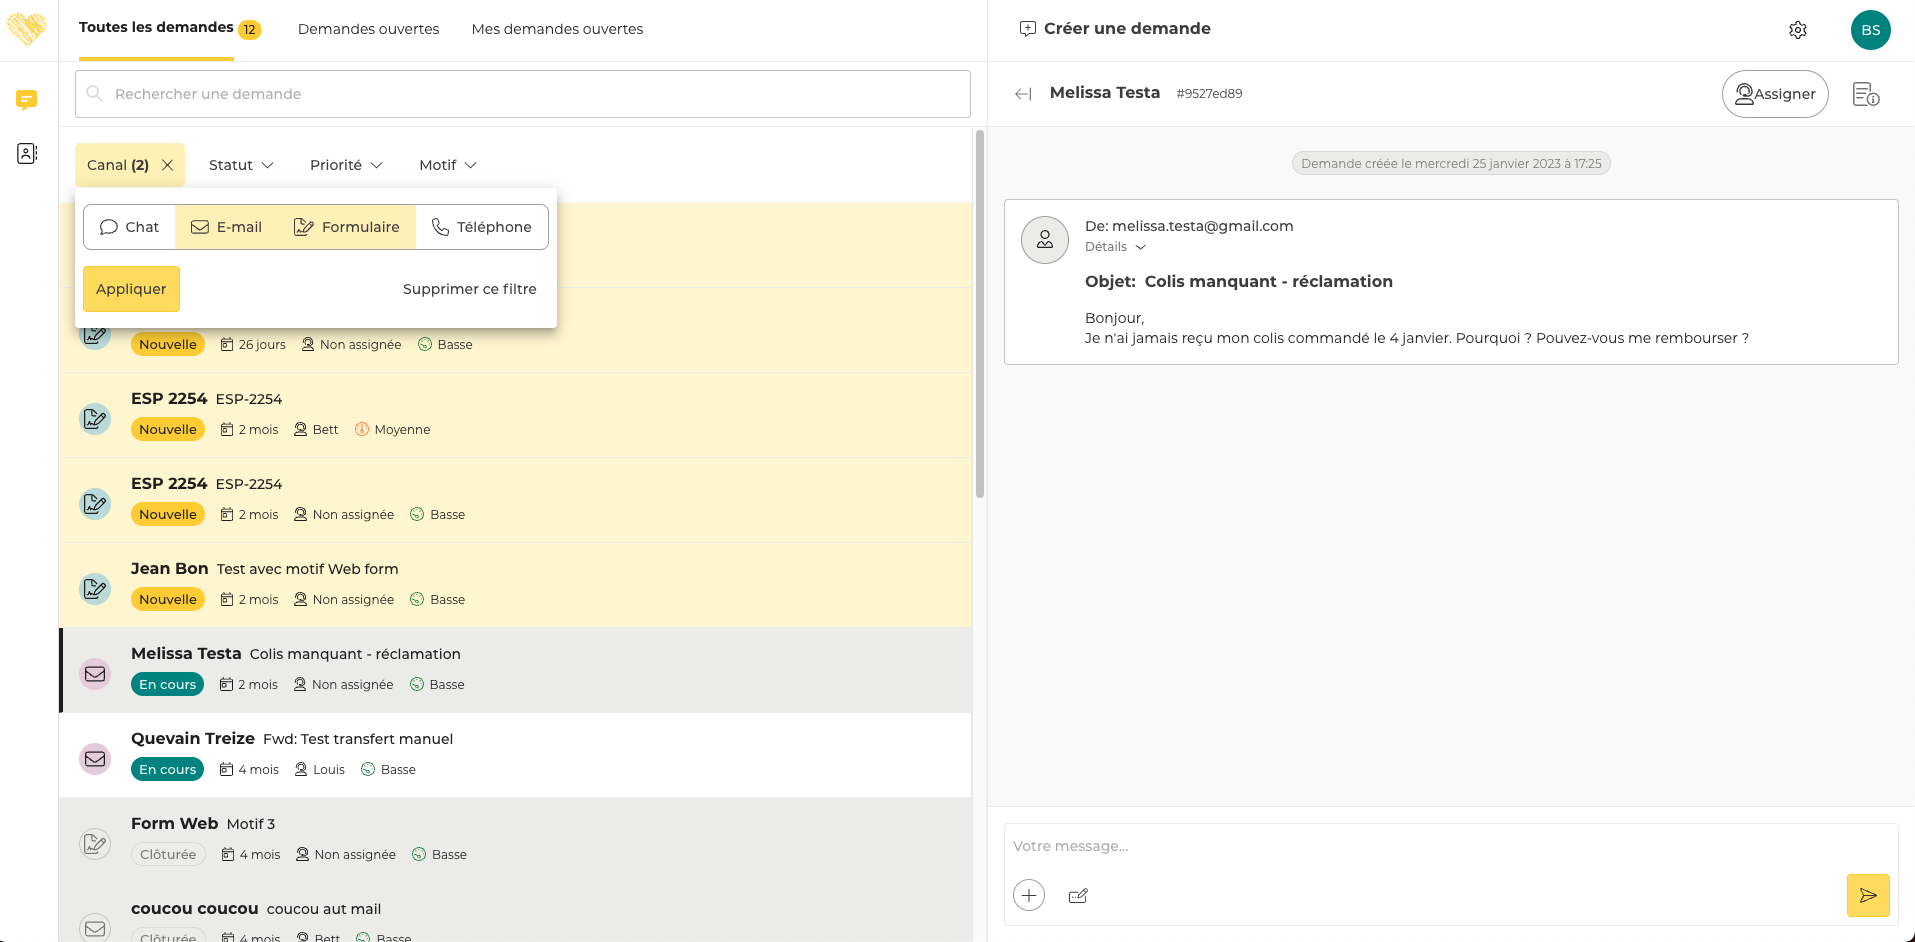1915x942 pixels.
Task: Click the back arrow beside Melissa Testa
Action: tap(1022, 94)
